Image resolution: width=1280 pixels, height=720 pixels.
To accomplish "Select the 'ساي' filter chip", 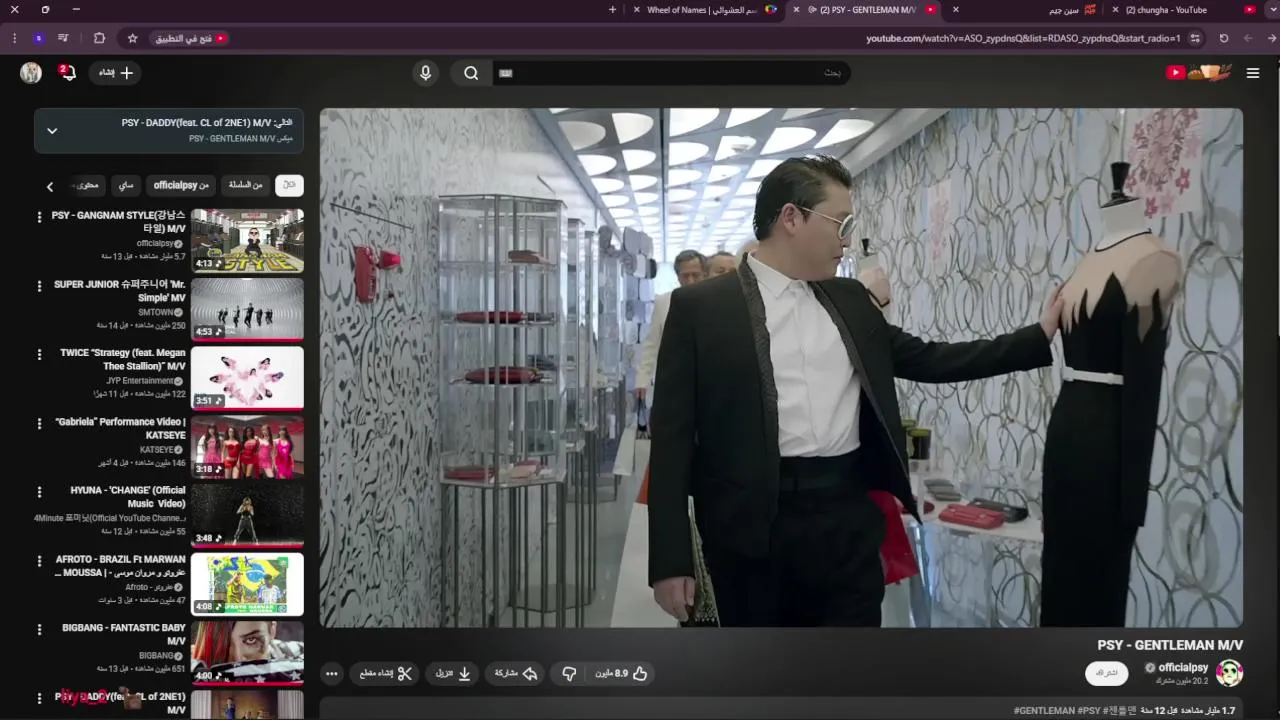I will 125,185.
